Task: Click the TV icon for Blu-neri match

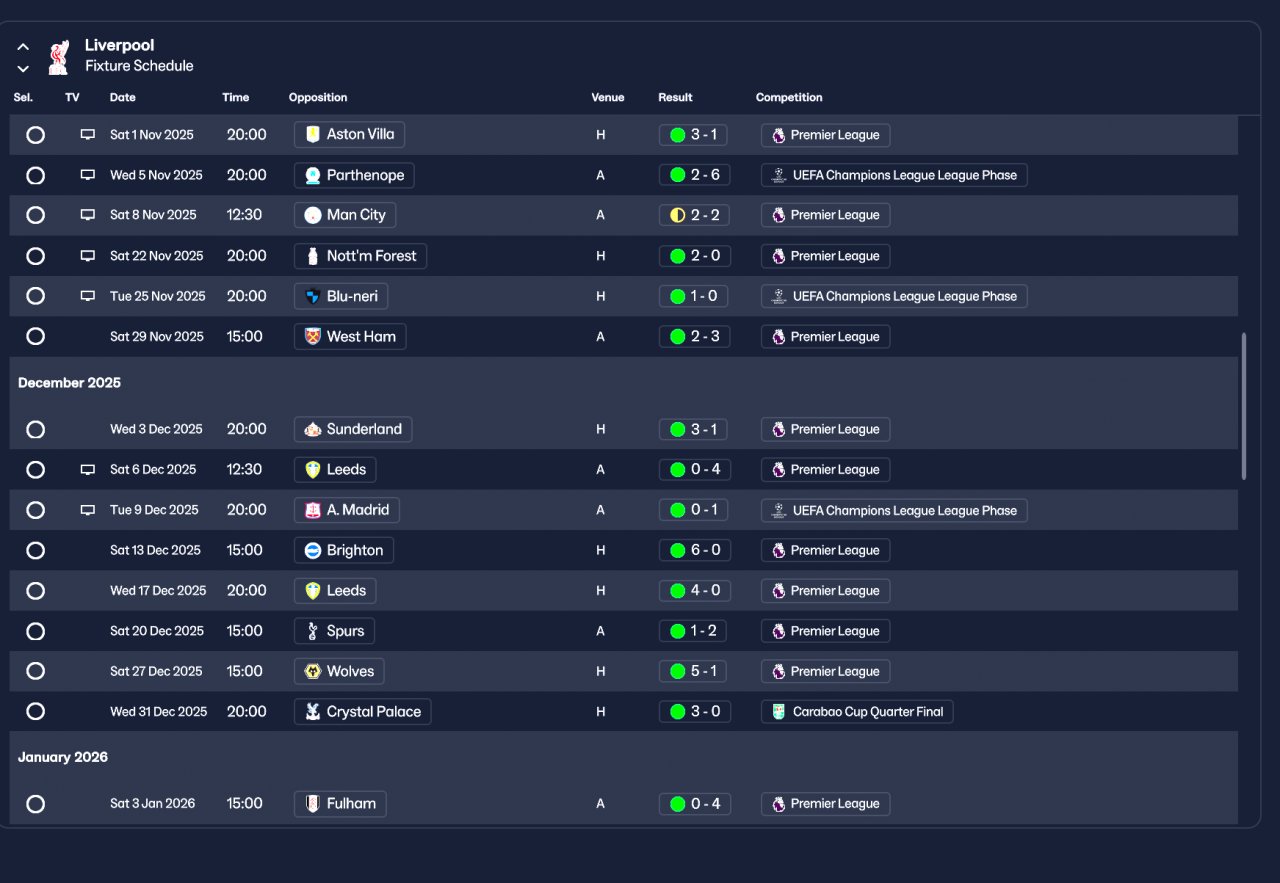Action: click(88, 296)
